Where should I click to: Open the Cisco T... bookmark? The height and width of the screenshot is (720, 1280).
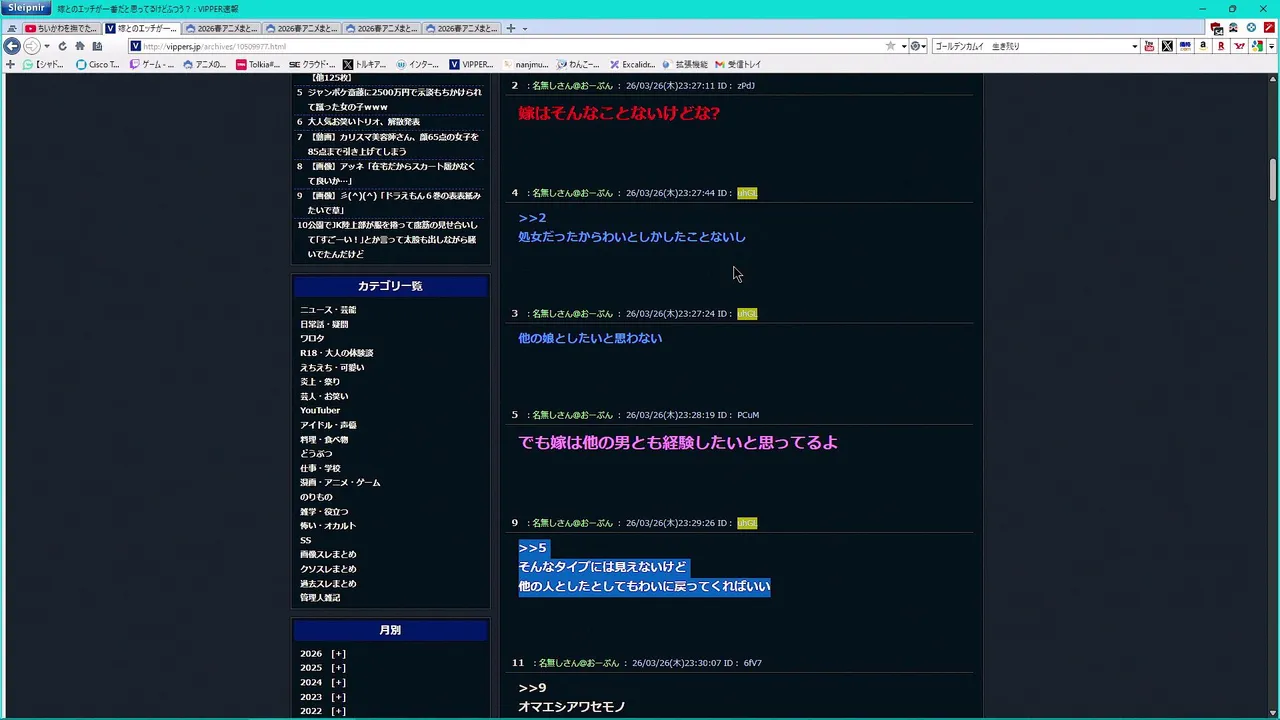click(97, 64)
